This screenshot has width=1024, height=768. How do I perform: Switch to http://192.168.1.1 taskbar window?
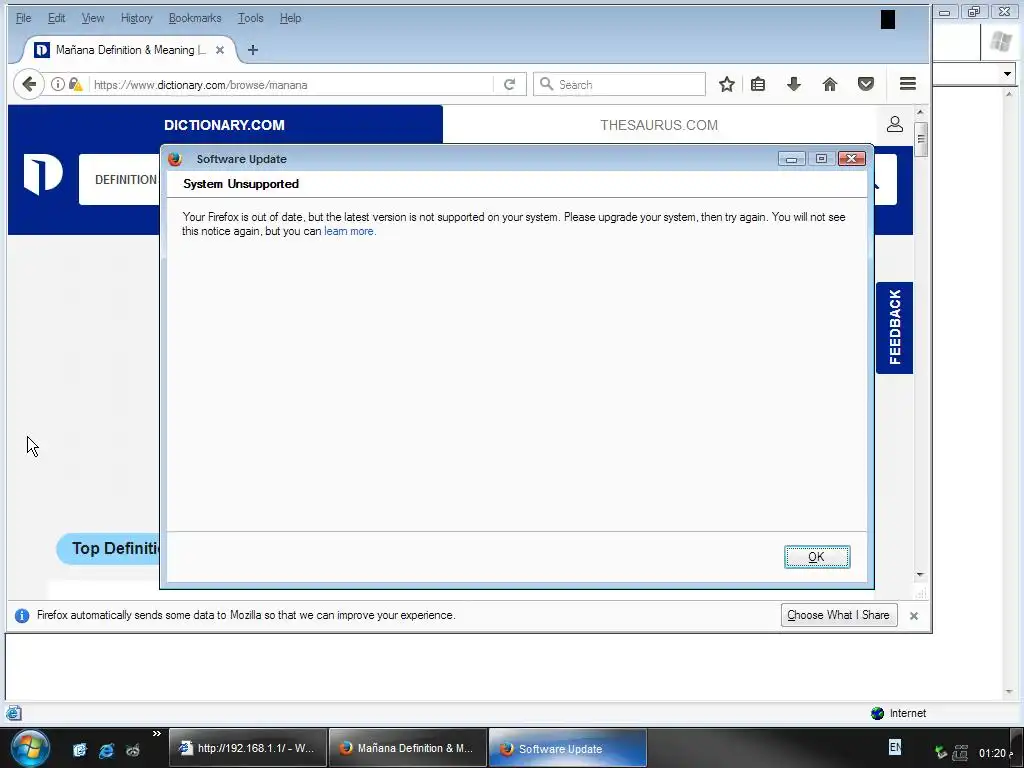click(x=248, y=748)
